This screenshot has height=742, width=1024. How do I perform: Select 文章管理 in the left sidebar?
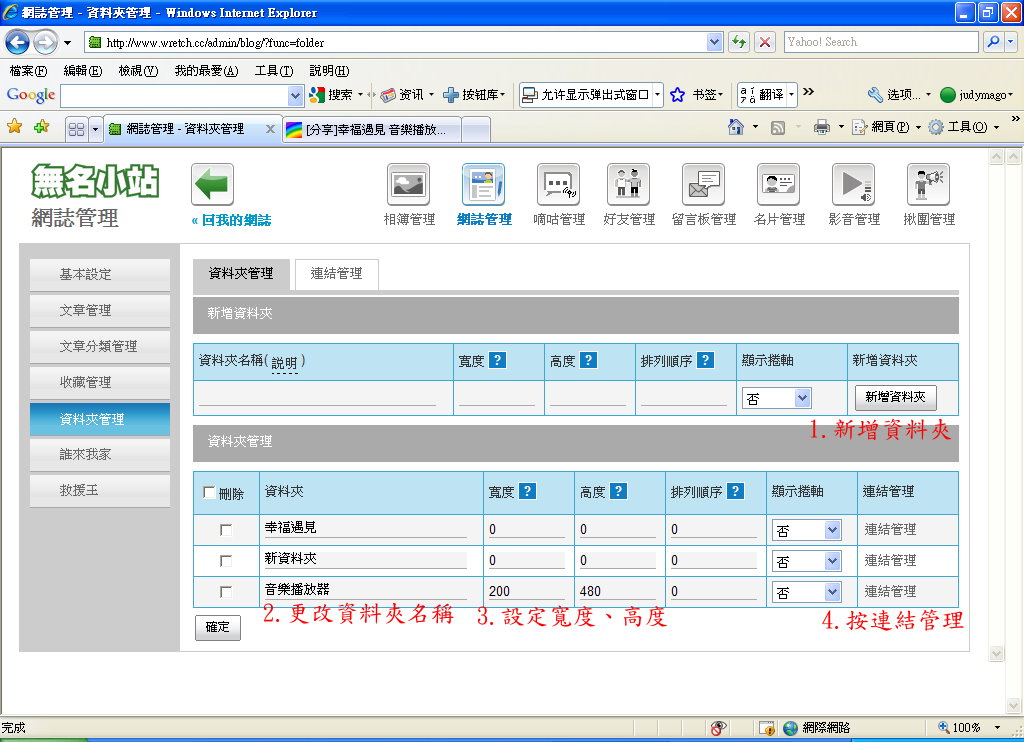click(100, 311)
